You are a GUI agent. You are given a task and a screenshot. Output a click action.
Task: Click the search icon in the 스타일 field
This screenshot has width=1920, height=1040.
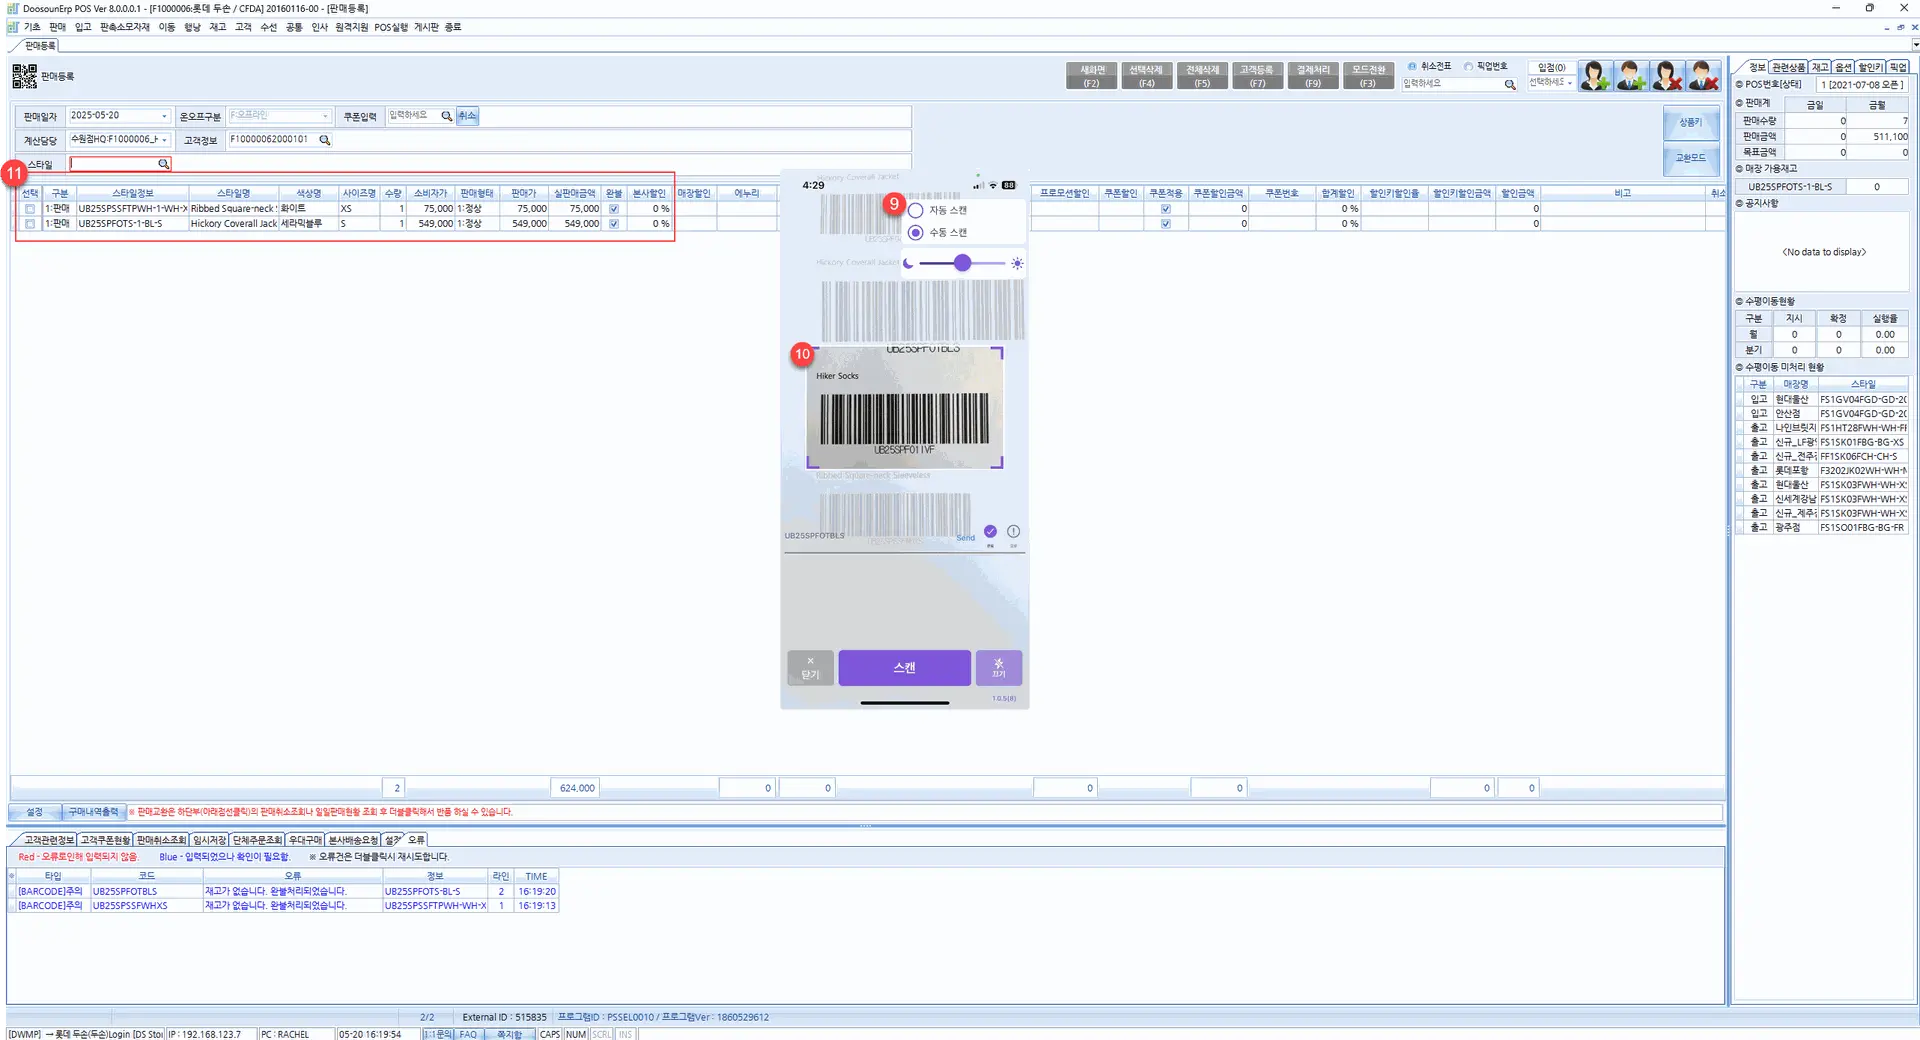[x=163, y=164]
